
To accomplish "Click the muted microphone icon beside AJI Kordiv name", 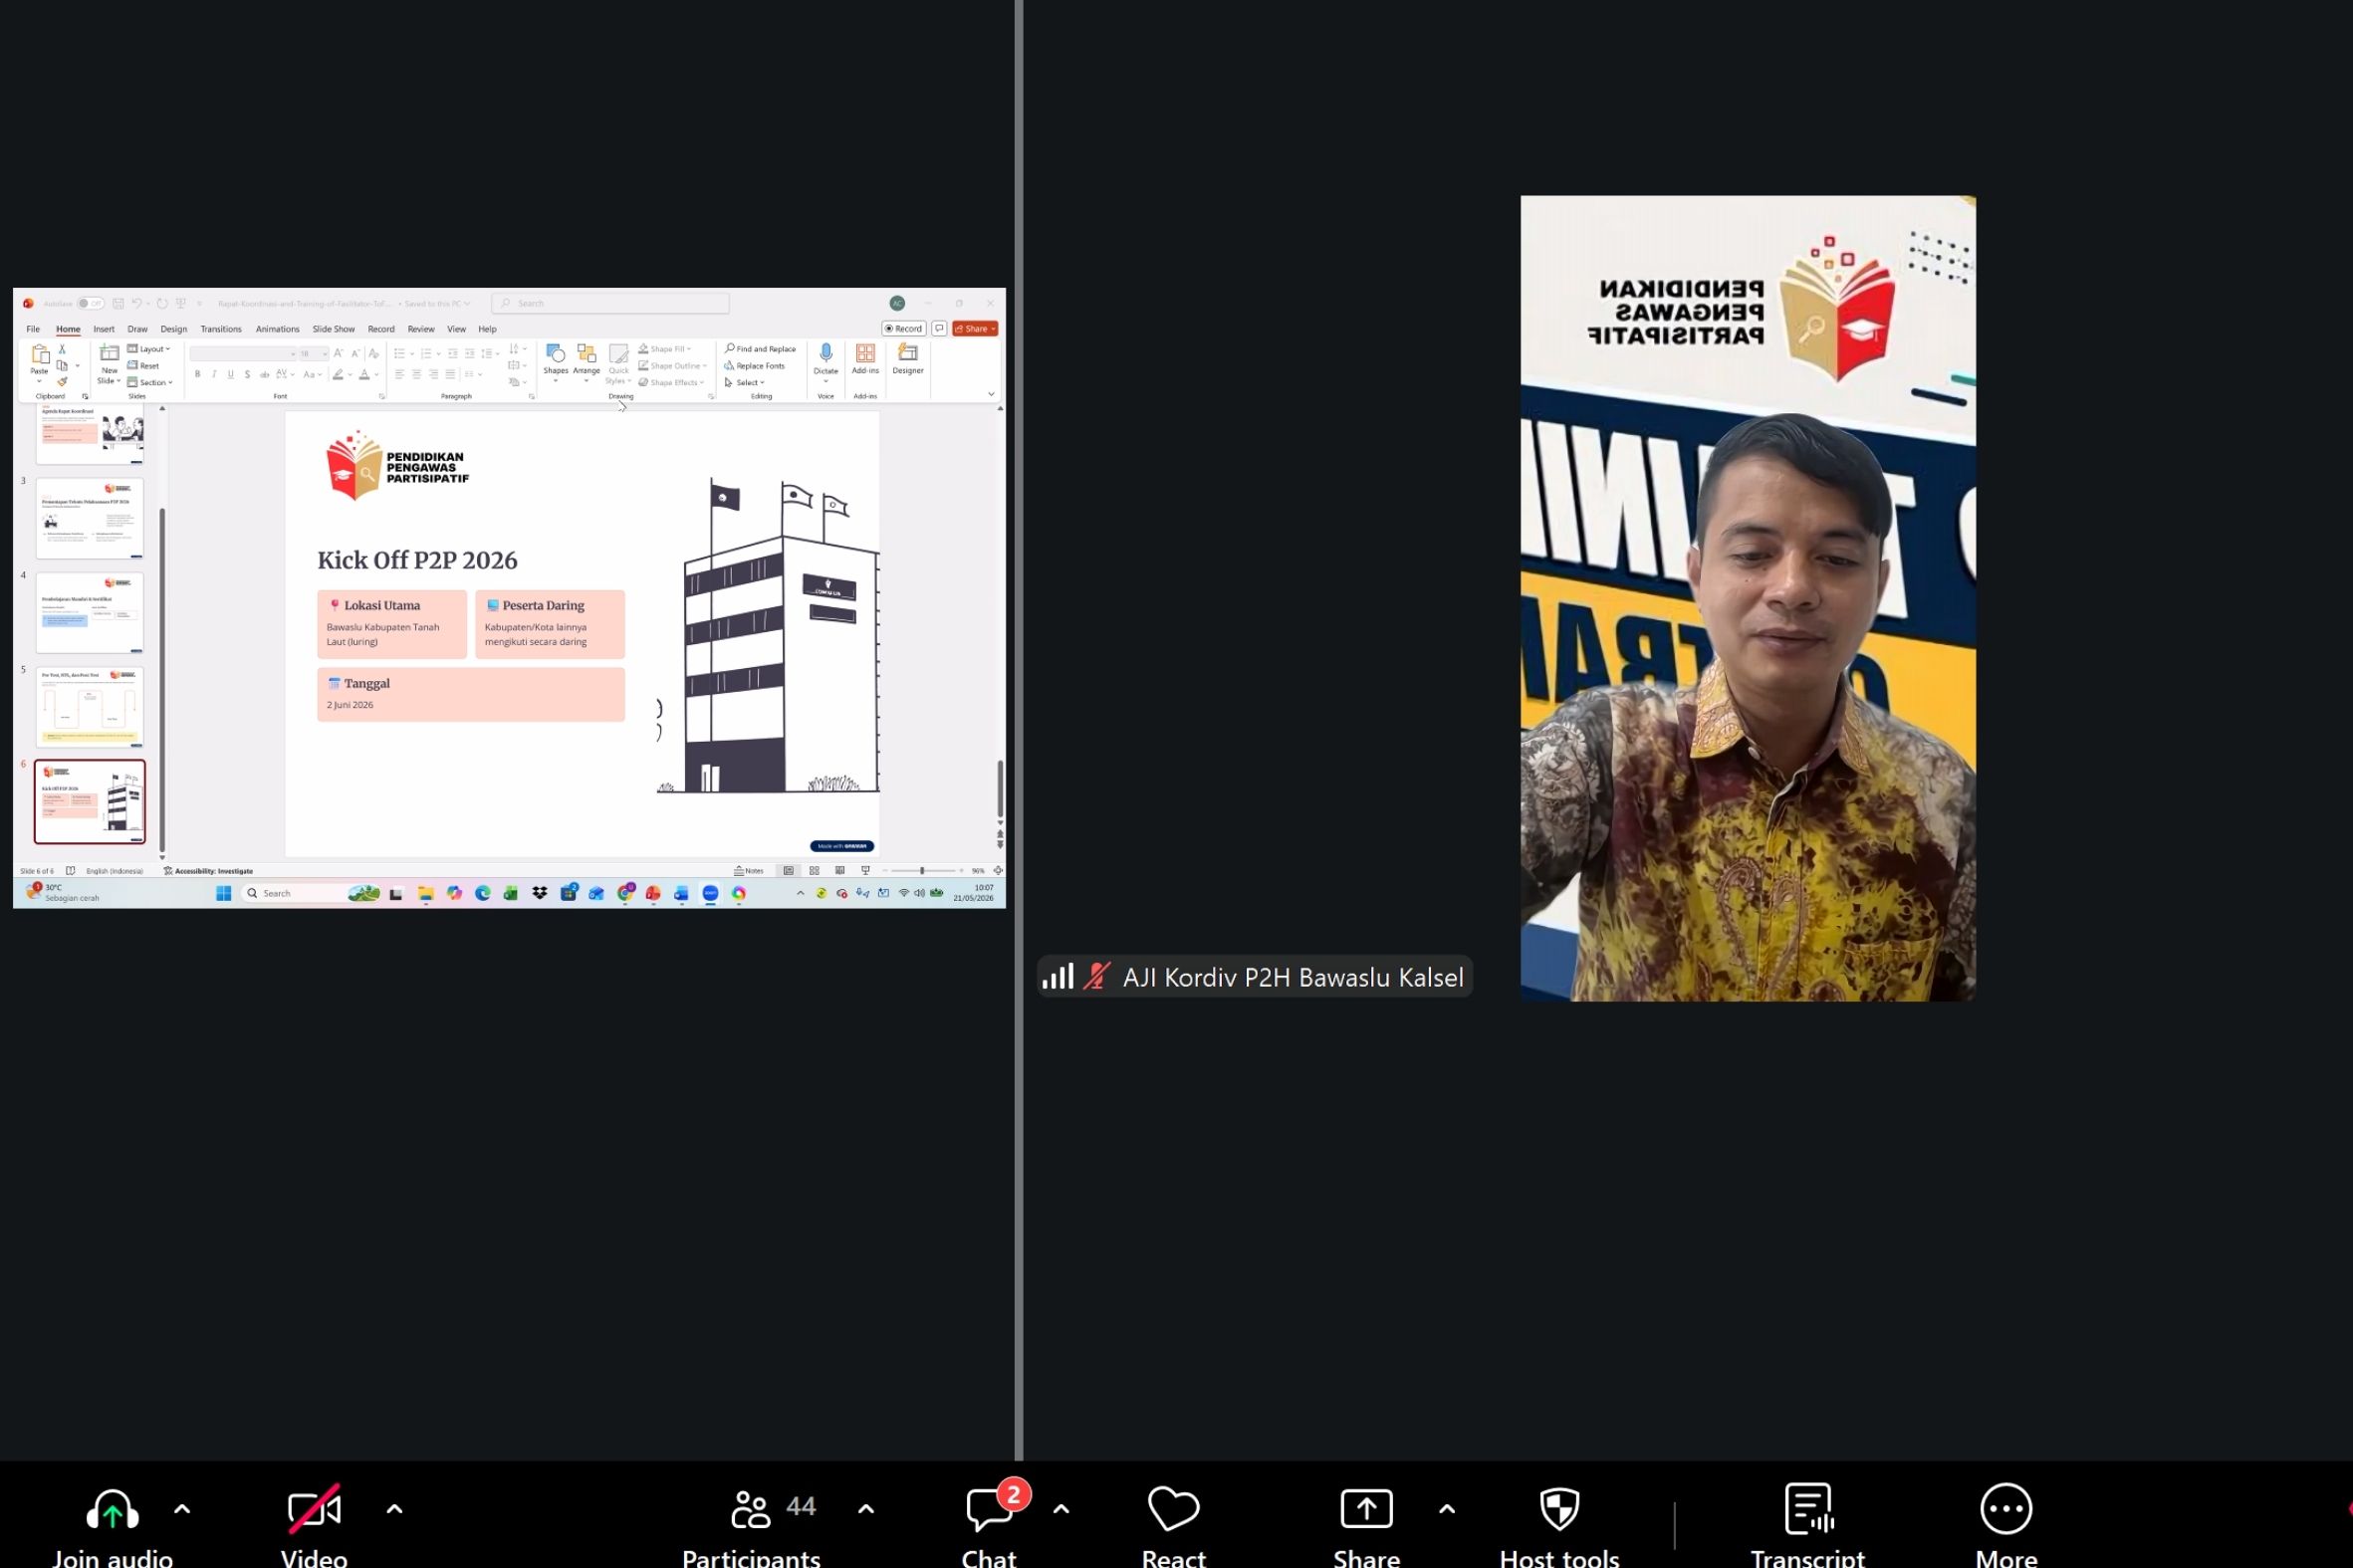I will pos(1097,976).
